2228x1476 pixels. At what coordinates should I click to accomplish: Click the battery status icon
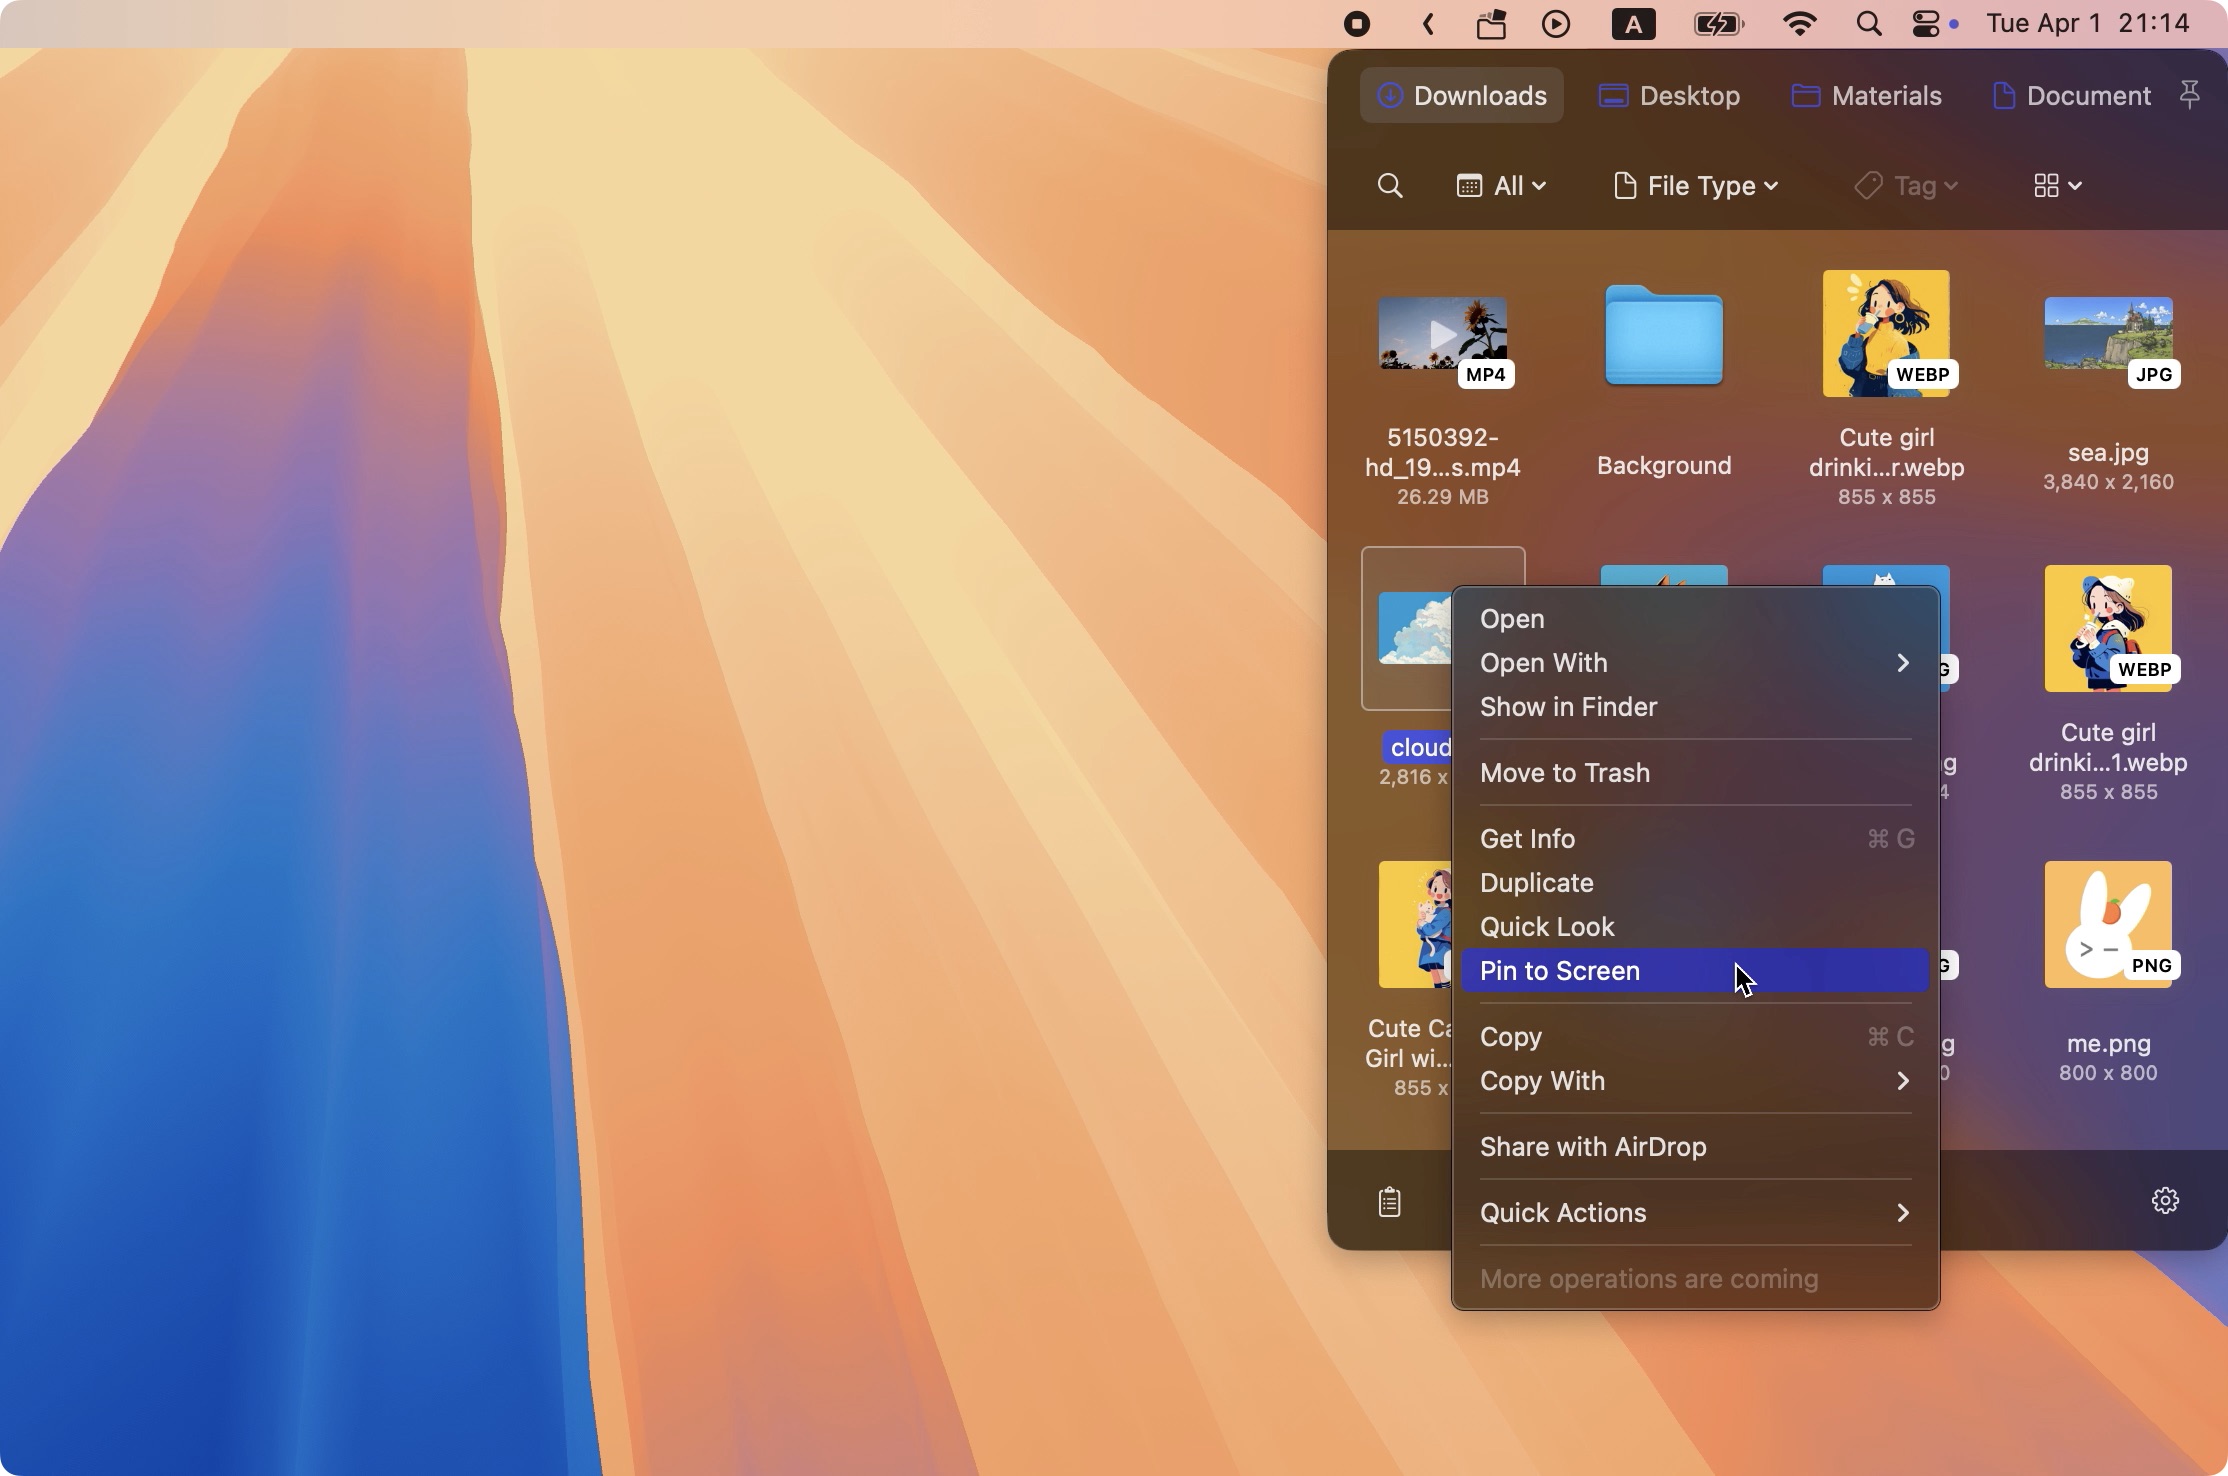click(x=1718, y=23)
